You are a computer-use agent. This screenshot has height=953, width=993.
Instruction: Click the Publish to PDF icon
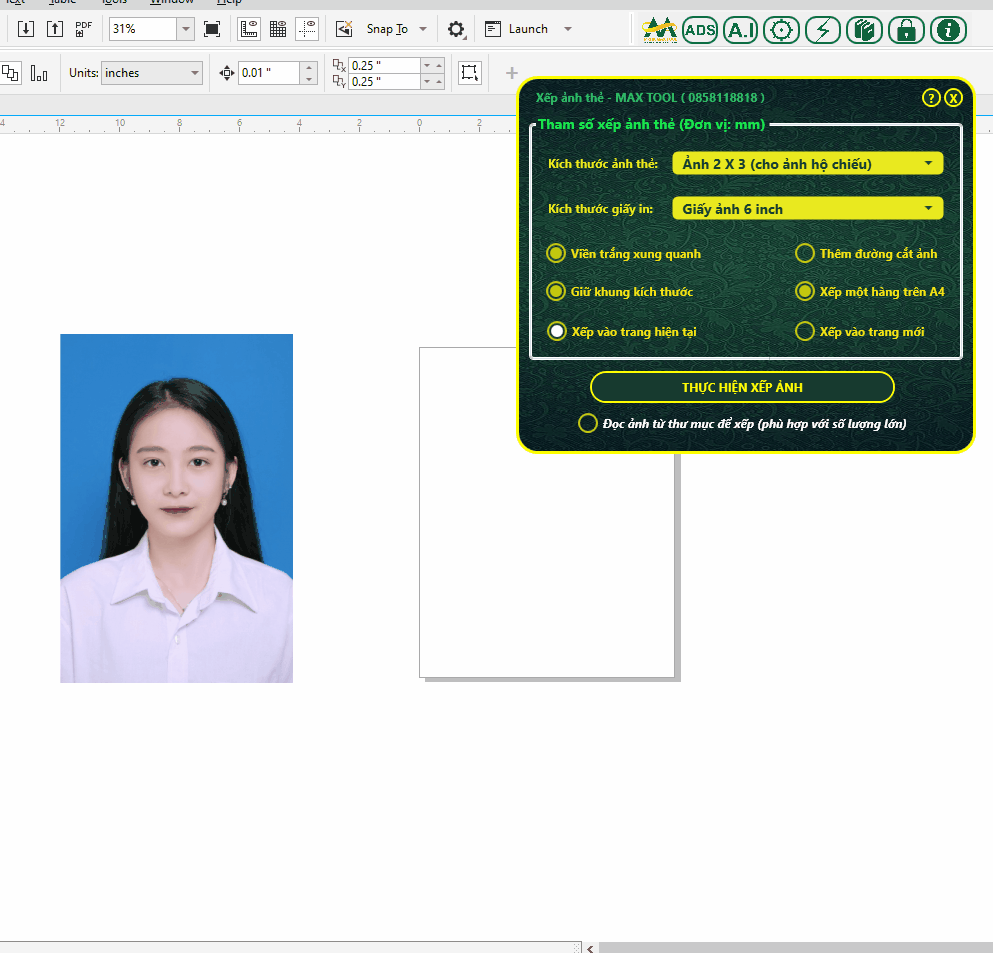pos(83,29)
